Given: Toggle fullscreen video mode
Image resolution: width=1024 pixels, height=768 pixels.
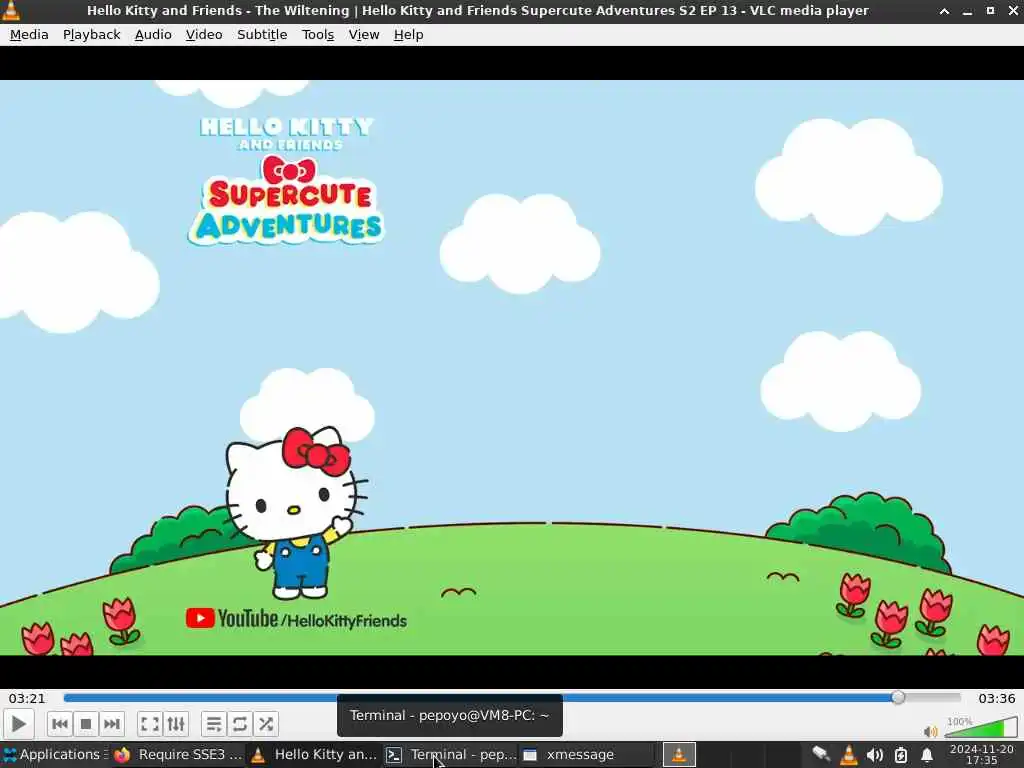Looking at the screenshot, I should point(150,724).
